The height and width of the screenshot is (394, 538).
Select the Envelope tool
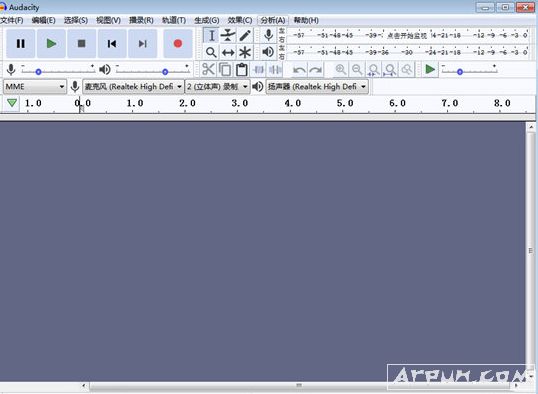tap(228, 35)
